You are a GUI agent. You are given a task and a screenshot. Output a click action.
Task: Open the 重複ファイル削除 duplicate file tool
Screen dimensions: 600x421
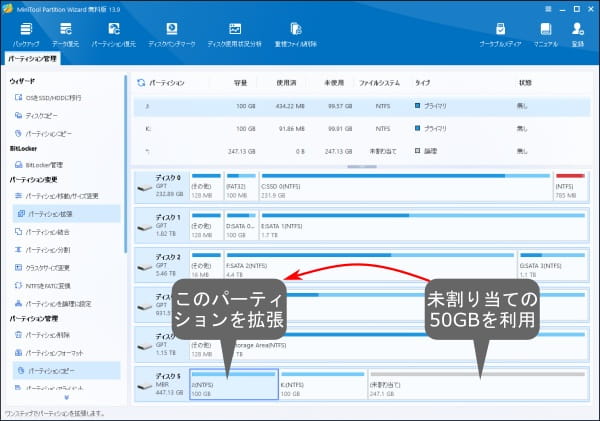click(296, 34)
